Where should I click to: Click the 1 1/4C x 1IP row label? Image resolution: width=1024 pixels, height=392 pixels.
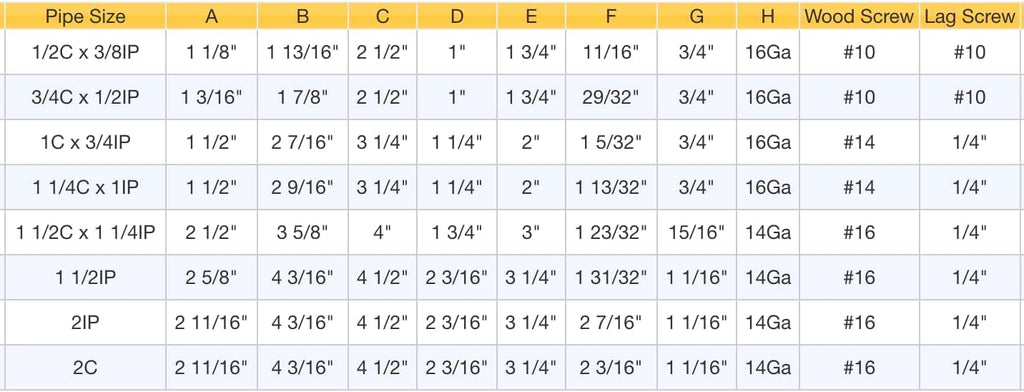(86, 188)
